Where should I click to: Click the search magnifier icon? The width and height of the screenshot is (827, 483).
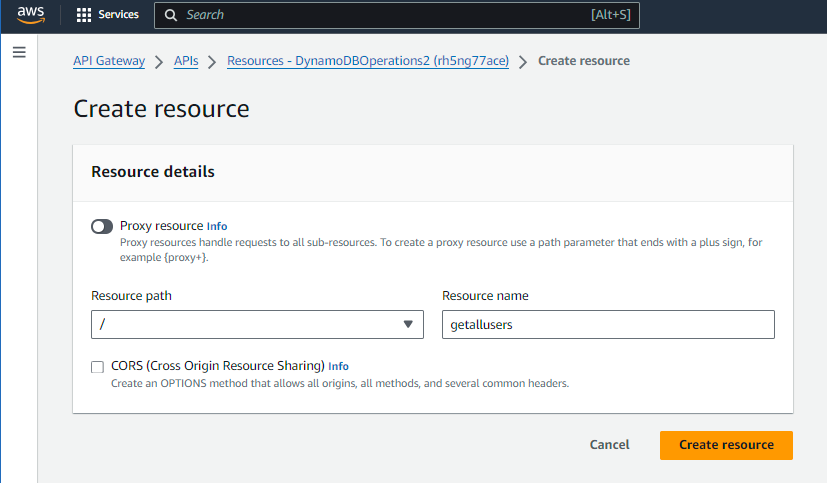point(171,15)
